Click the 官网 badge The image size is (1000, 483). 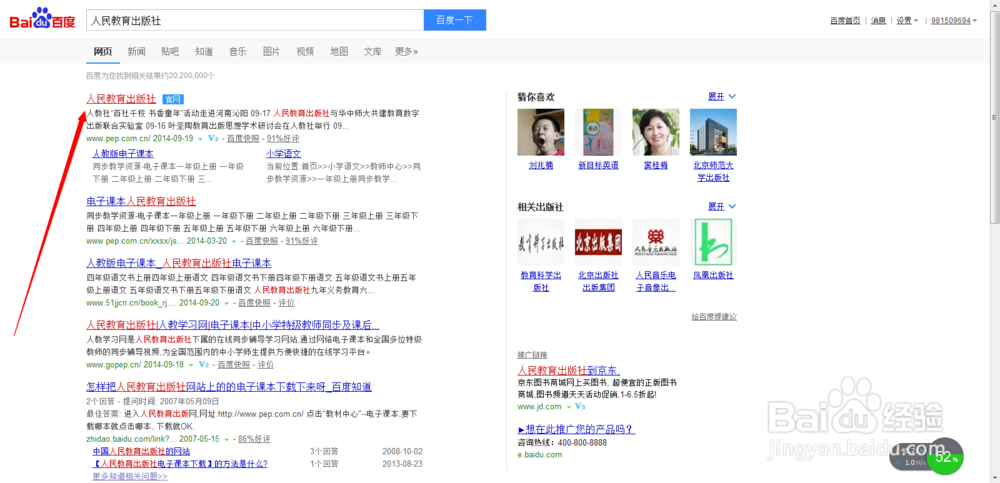coord(173,99)
